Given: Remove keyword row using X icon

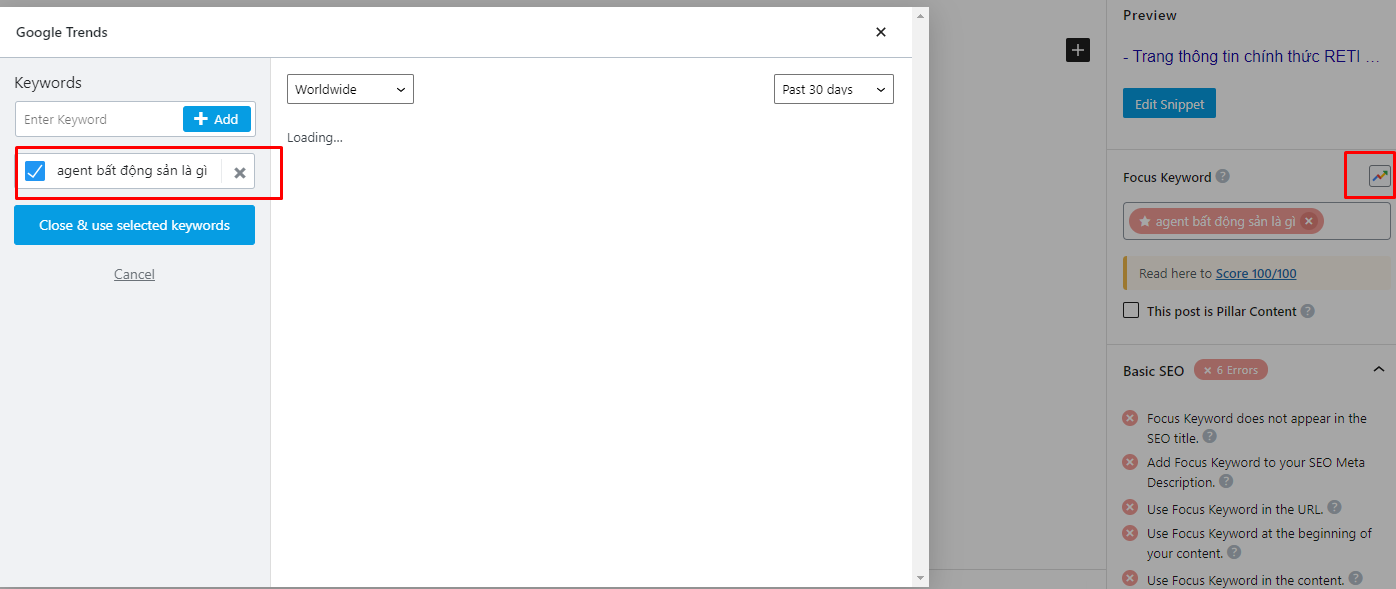Looking at the screenshot, I should [240, 172].
